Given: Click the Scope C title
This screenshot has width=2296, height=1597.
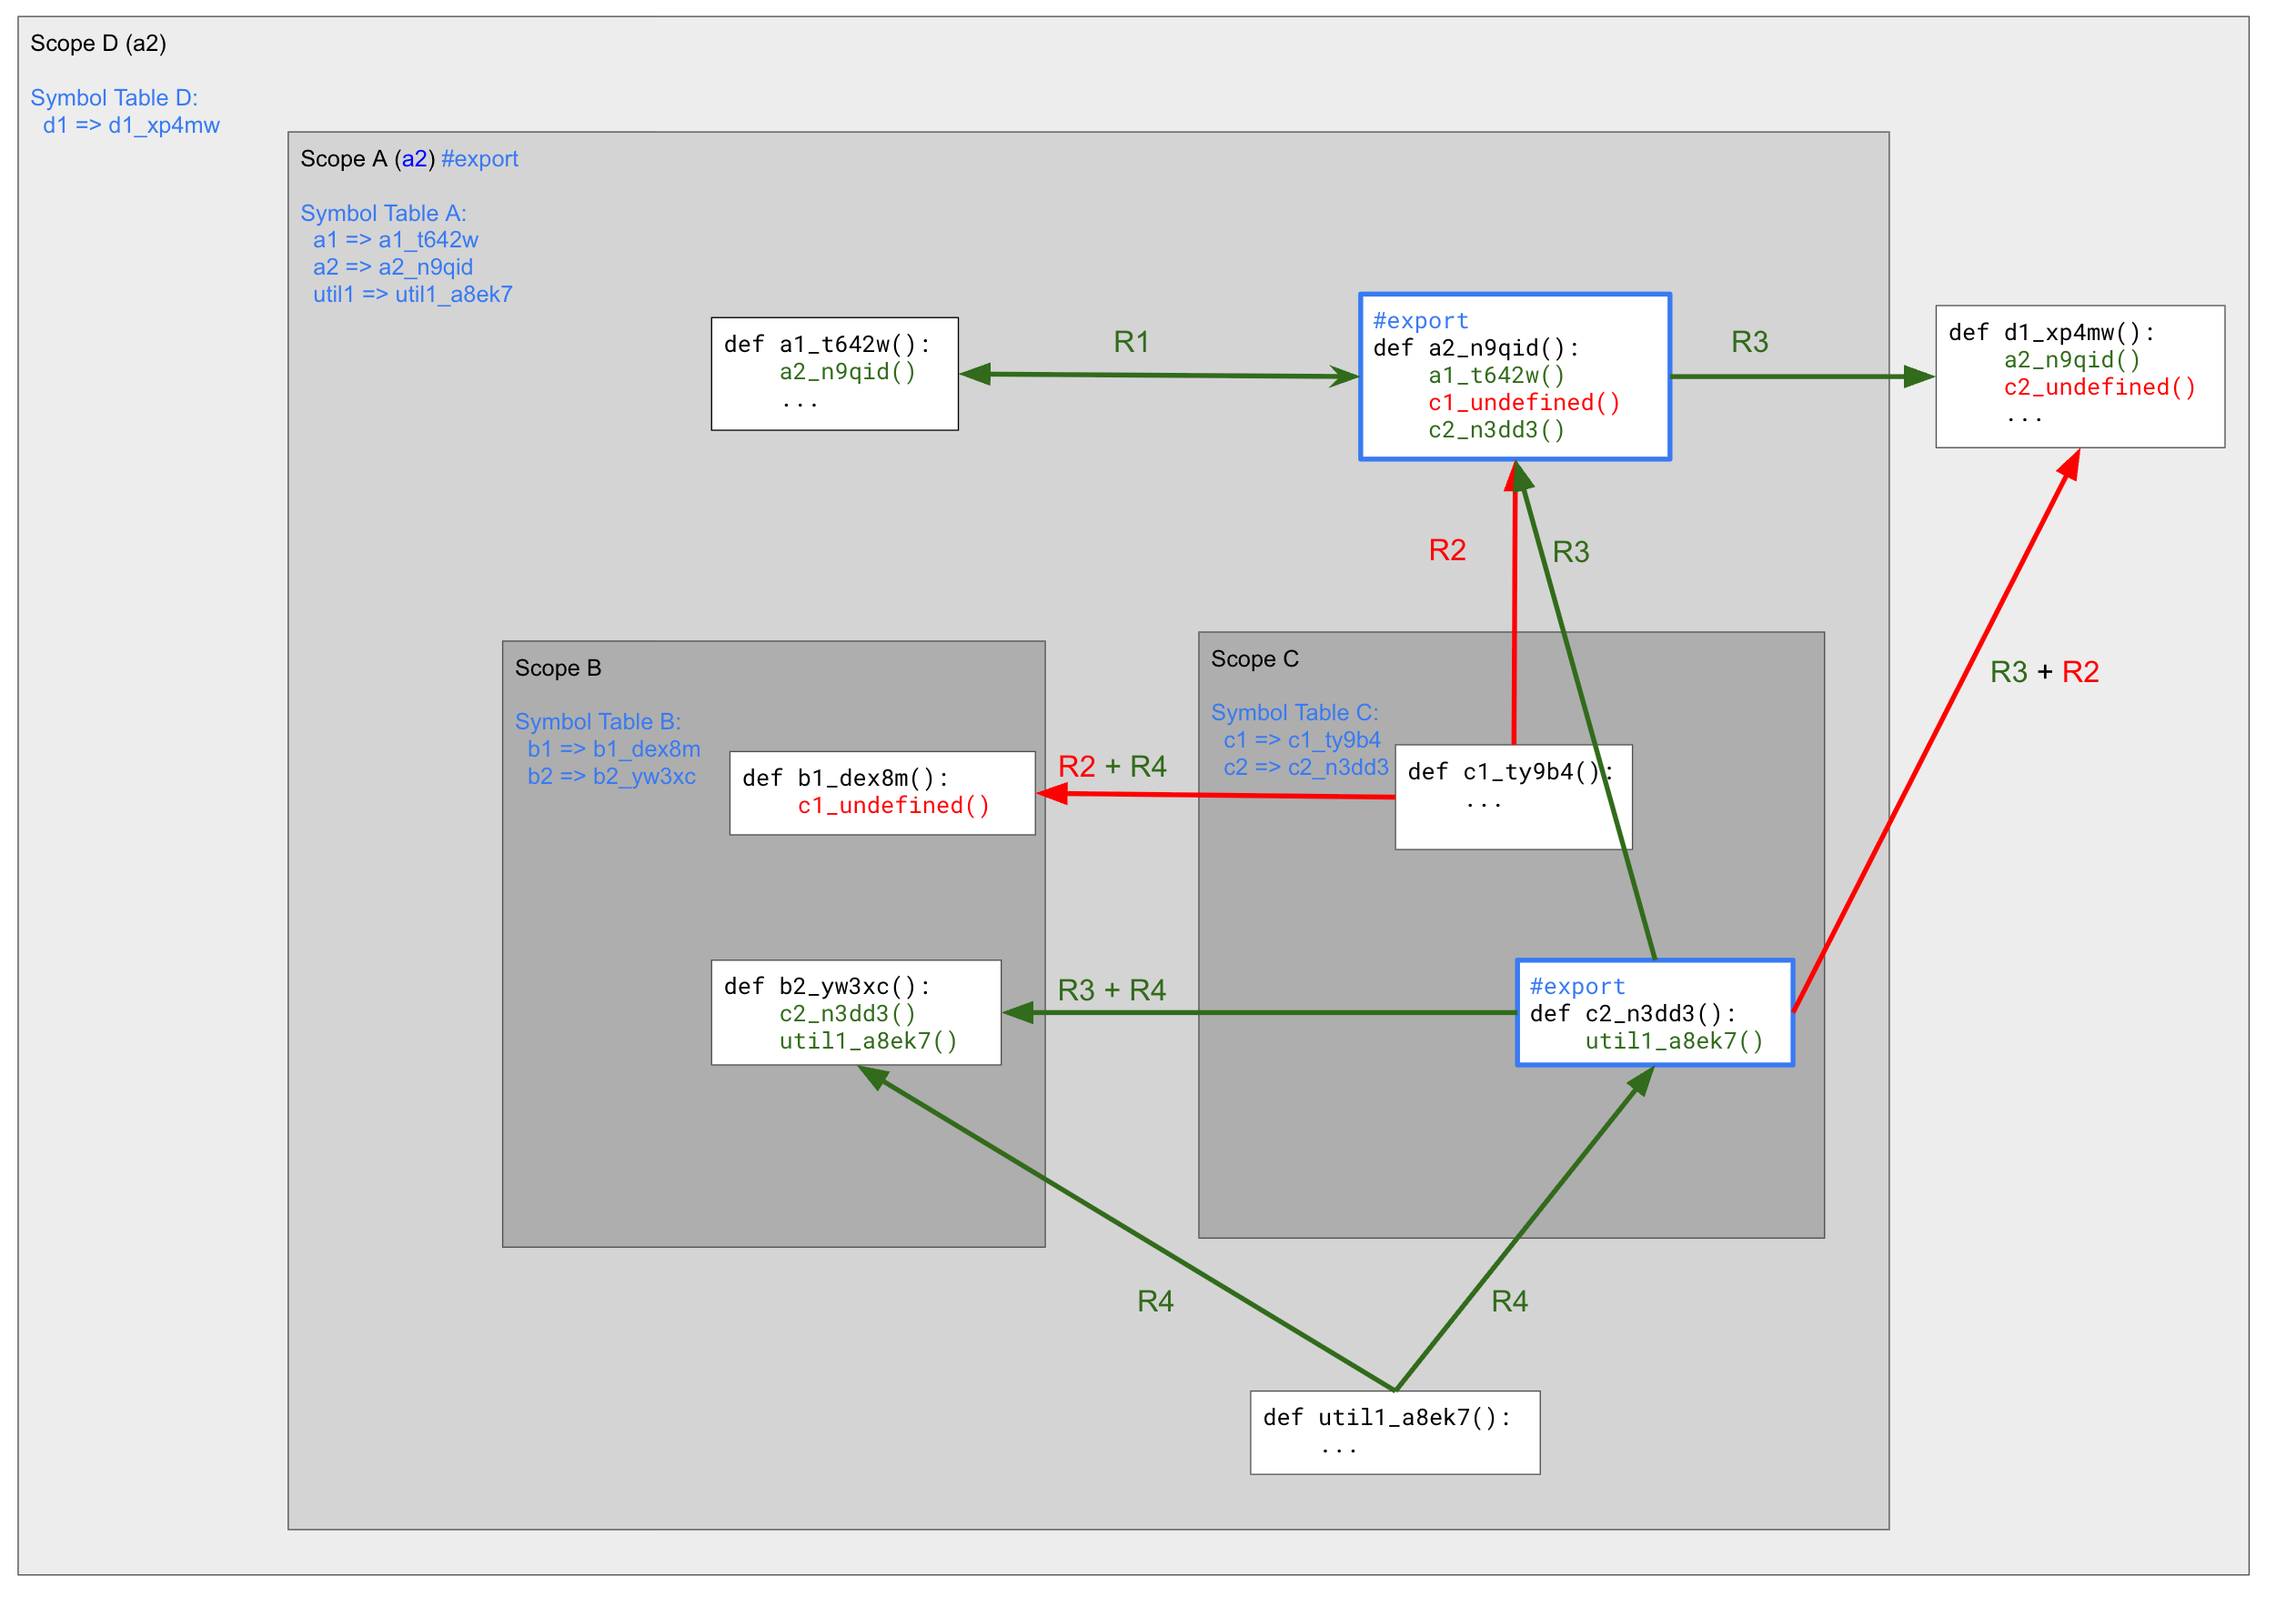Looking at the screenshot, I should click(x=1254, y=659).
